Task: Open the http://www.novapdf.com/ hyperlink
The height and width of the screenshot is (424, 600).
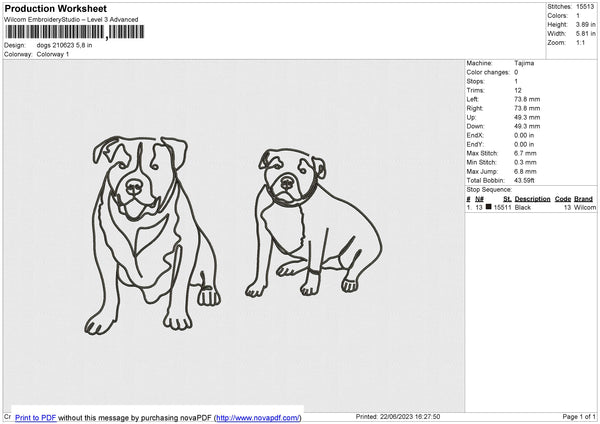Action: point(258,417)
